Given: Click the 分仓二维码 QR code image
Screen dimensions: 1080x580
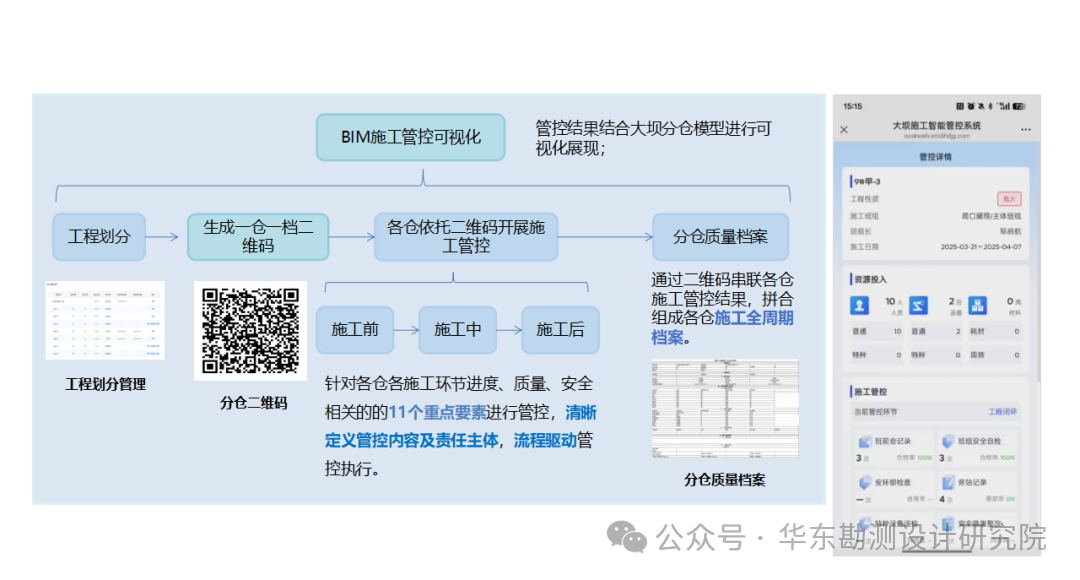Looking at the screenshot, I should 250,331.
